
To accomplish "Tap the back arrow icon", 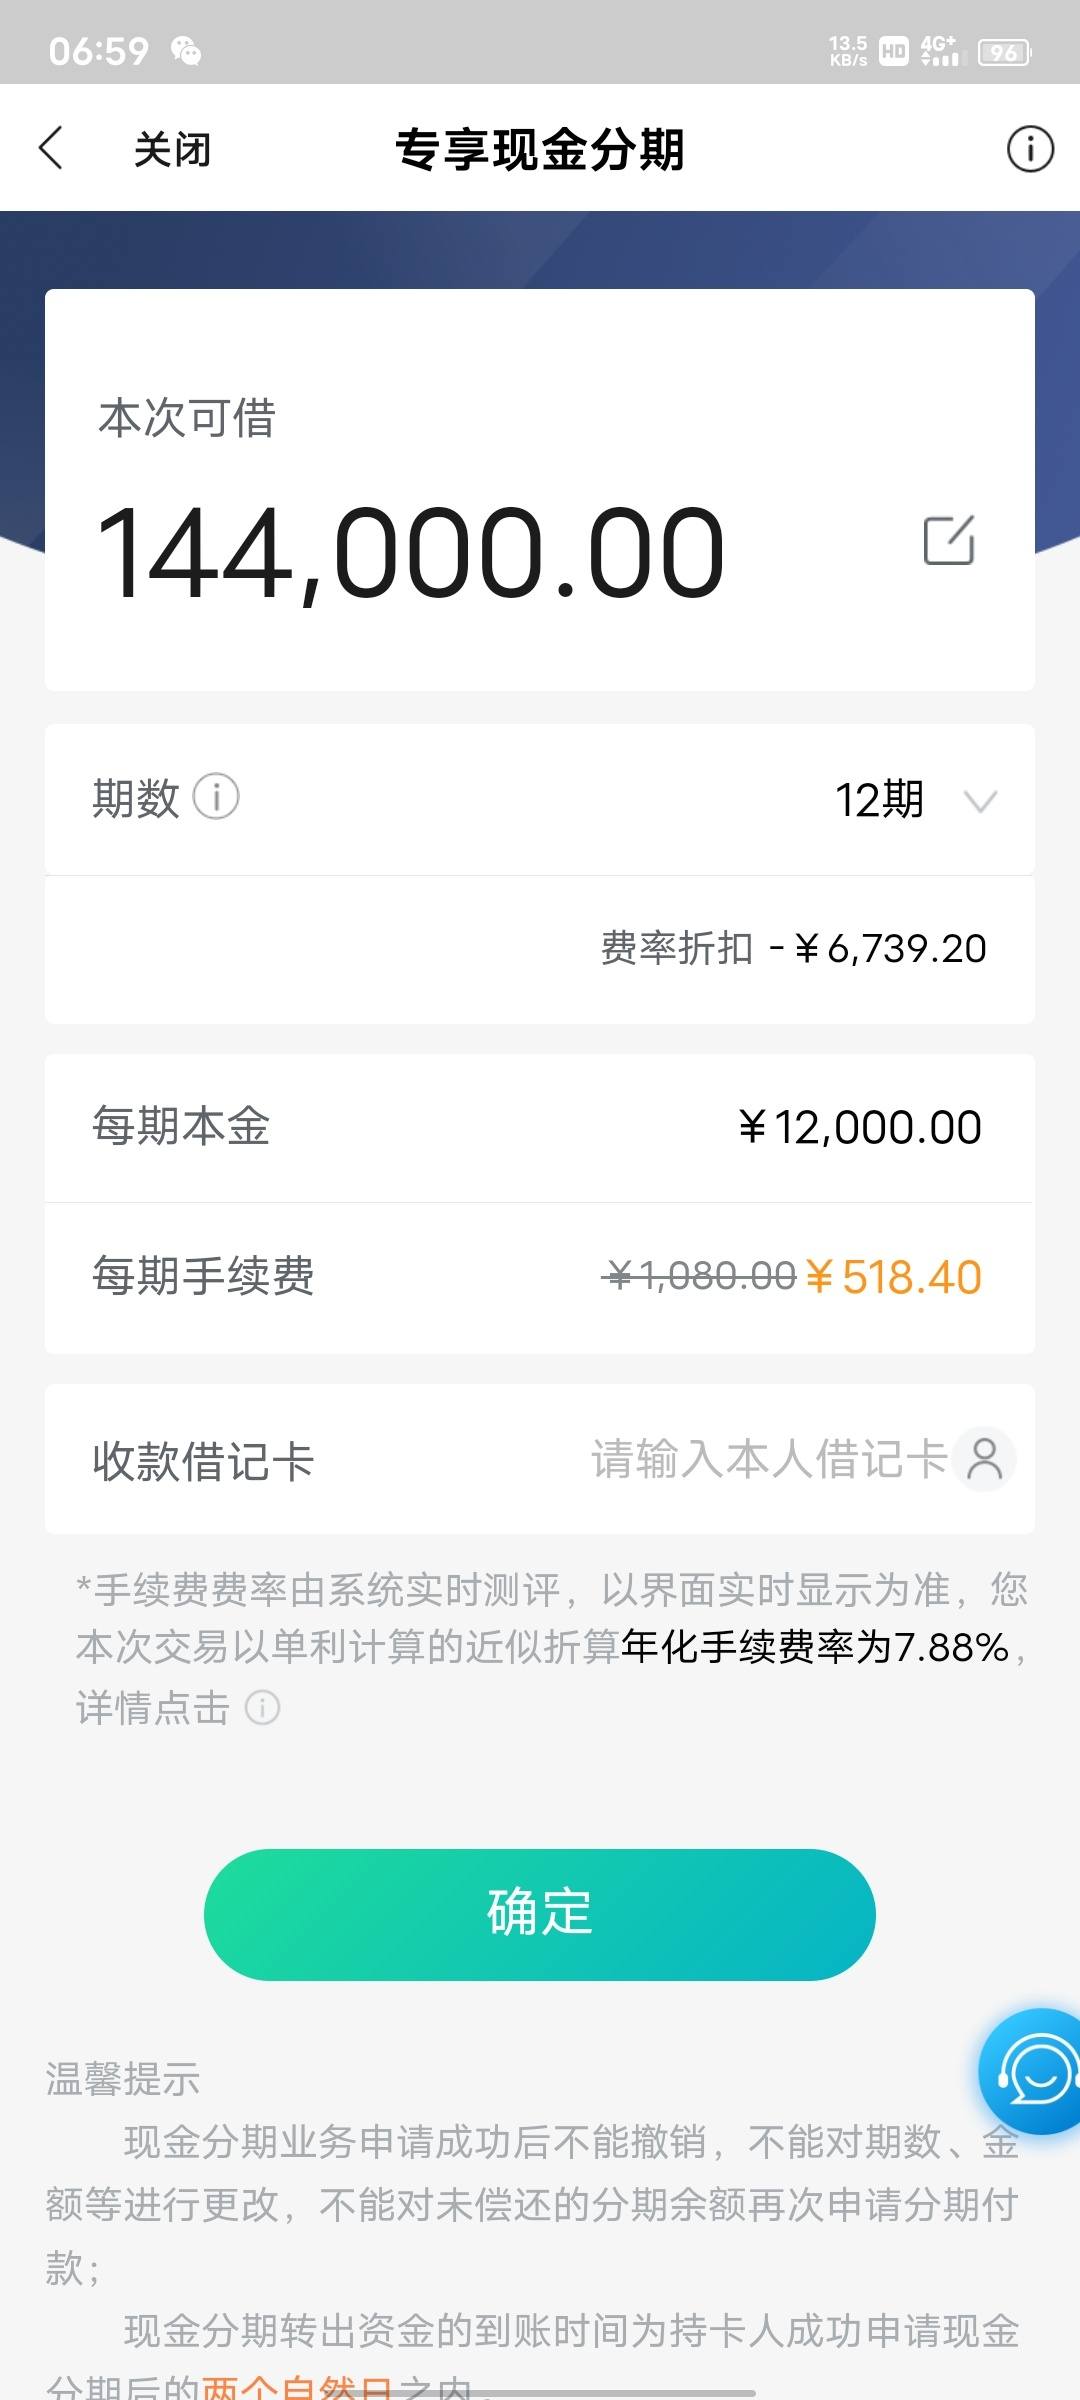I will tap(51, 148).
